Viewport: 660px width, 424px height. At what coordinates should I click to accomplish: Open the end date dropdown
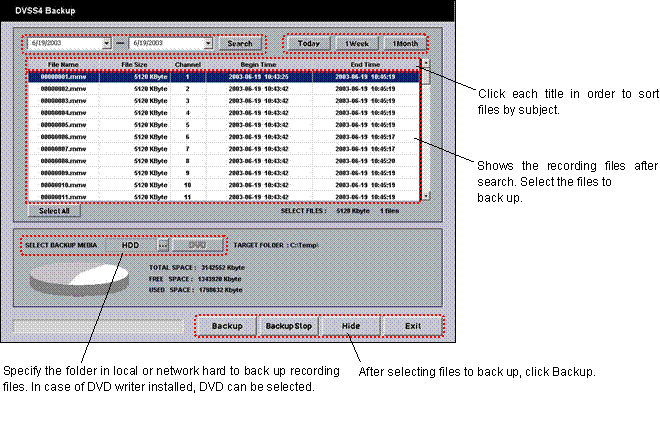tap(208, 44)
